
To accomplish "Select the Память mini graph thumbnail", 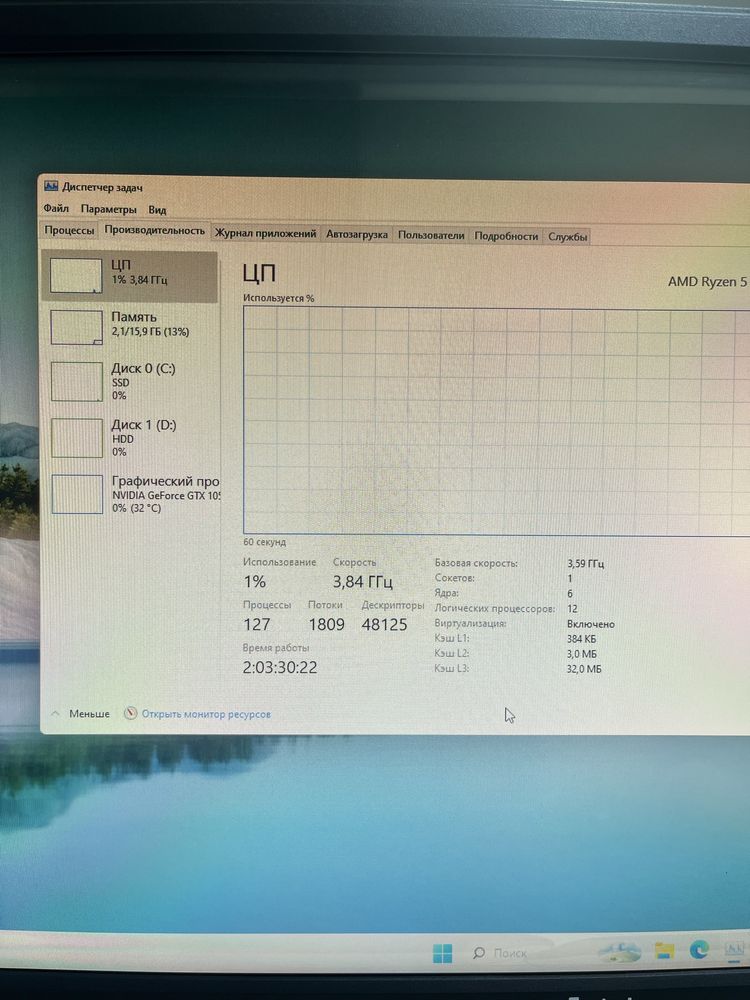I will coord(77,328).
